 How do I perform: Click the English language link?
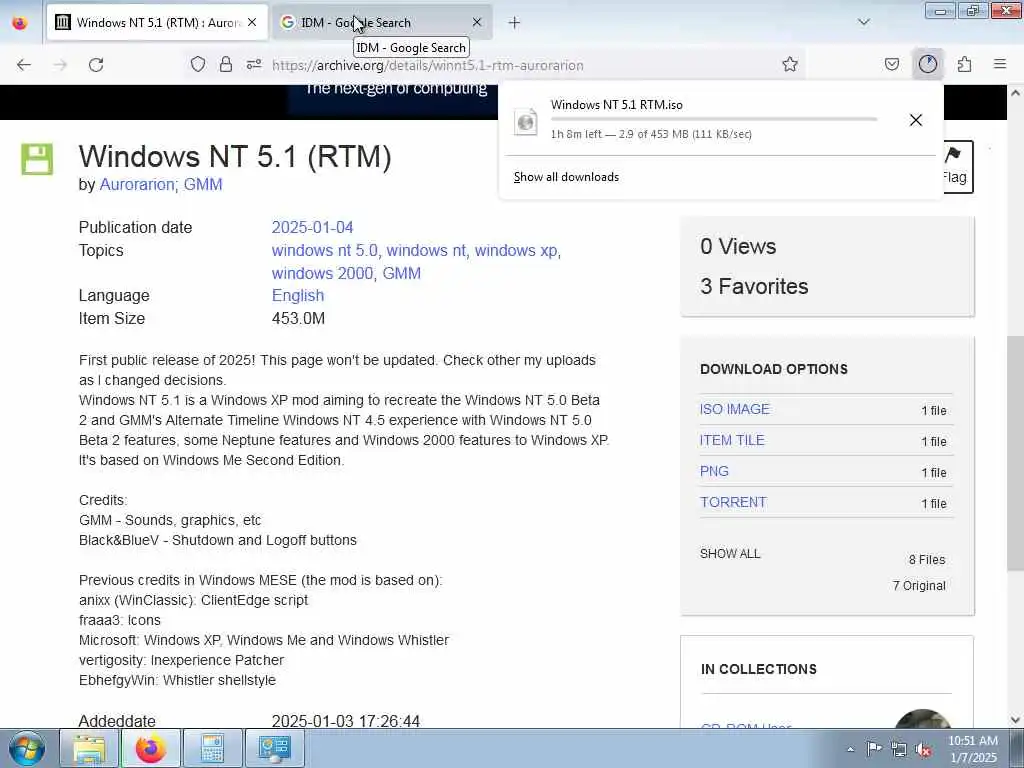[298, 295]
